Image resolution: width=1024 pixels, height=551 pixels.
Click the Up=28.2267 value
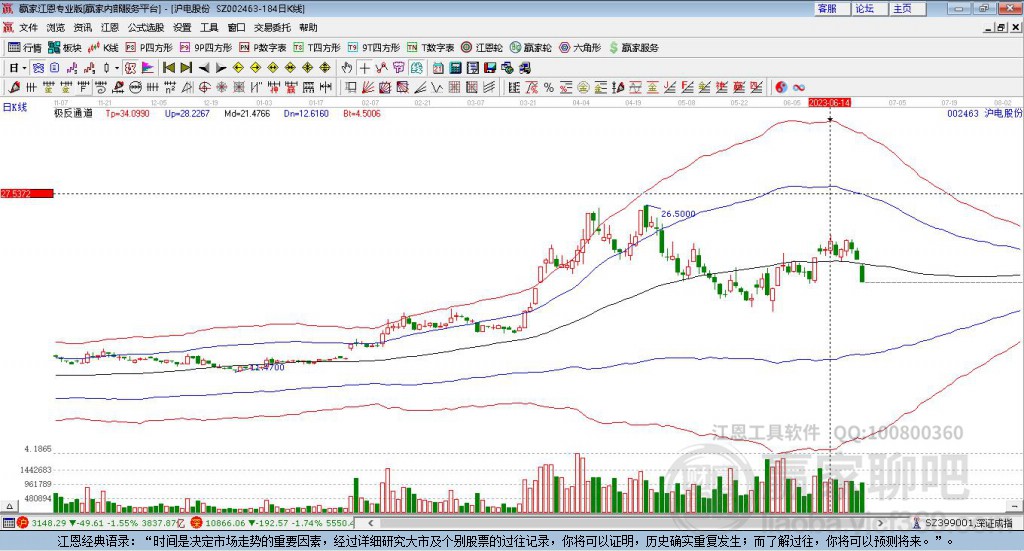[x=187, y=114]
